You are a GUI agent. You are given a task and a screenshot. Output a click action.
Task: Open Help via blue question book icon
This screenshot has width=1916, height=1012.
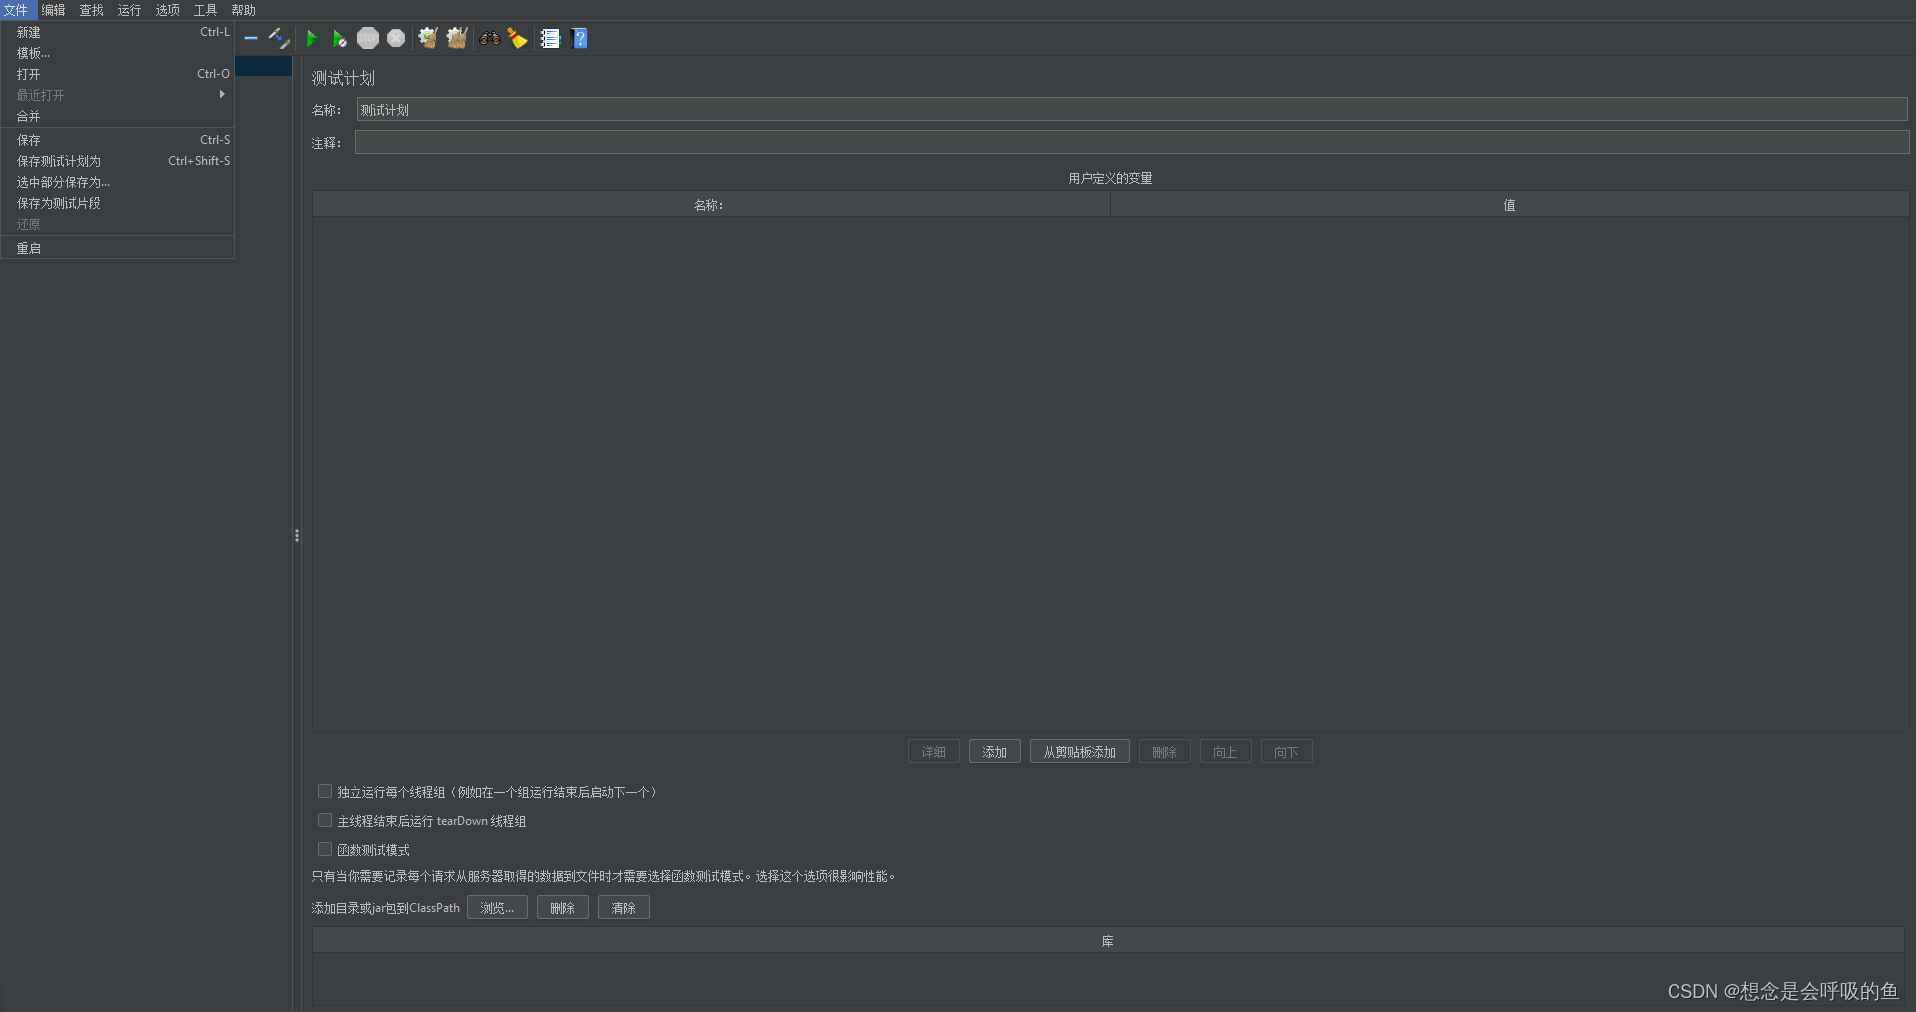tap(579, 38)
